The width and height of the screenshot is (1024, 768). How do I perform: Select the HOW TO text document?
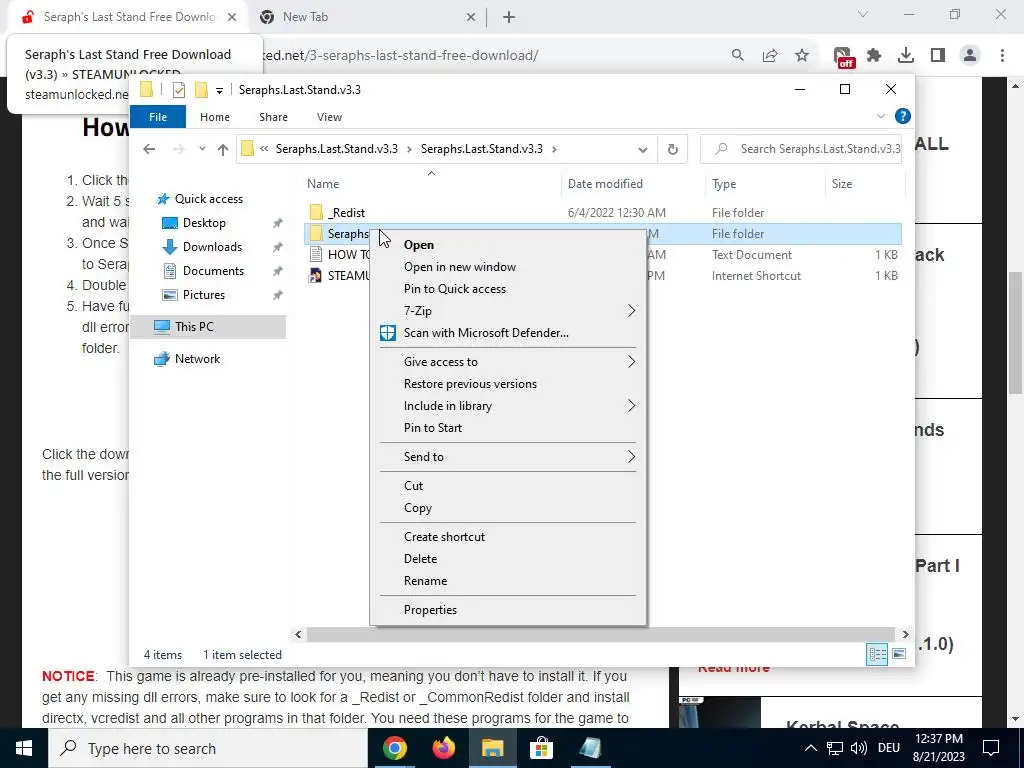[349, 255]
